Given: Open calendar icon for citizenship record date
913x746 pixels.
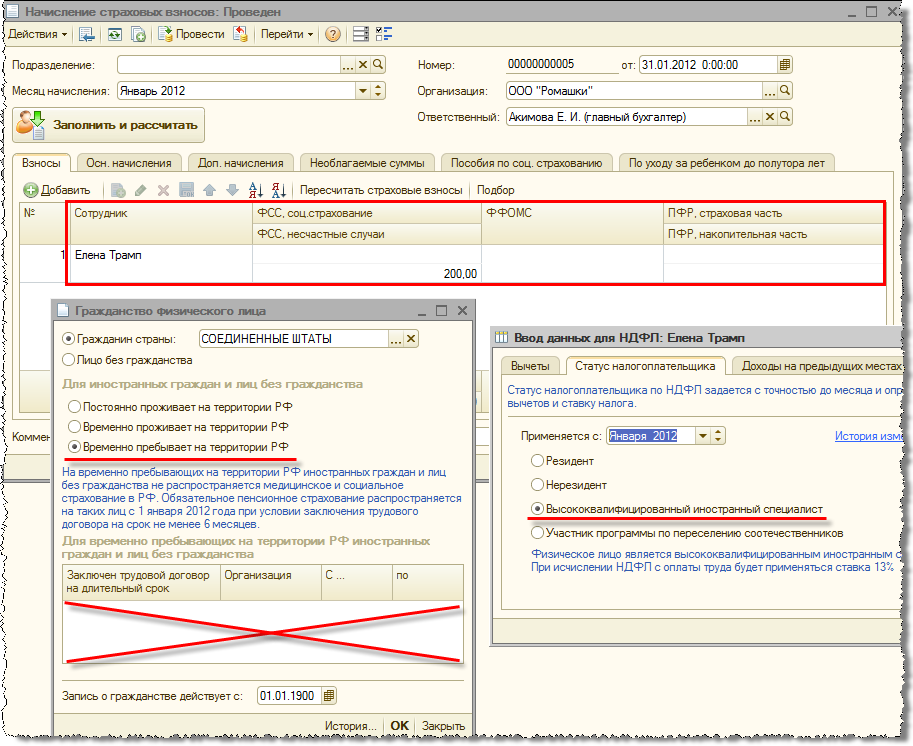Looking at the screenshot, I should 329,696.
